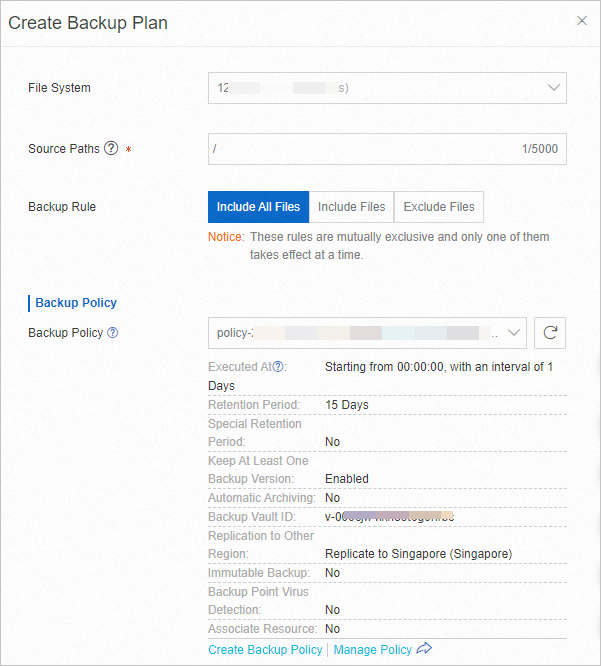Click the policy selection combo box
The width and height of the screenshot is (601, 666).
pyautogui.click(x=367, y=333)
